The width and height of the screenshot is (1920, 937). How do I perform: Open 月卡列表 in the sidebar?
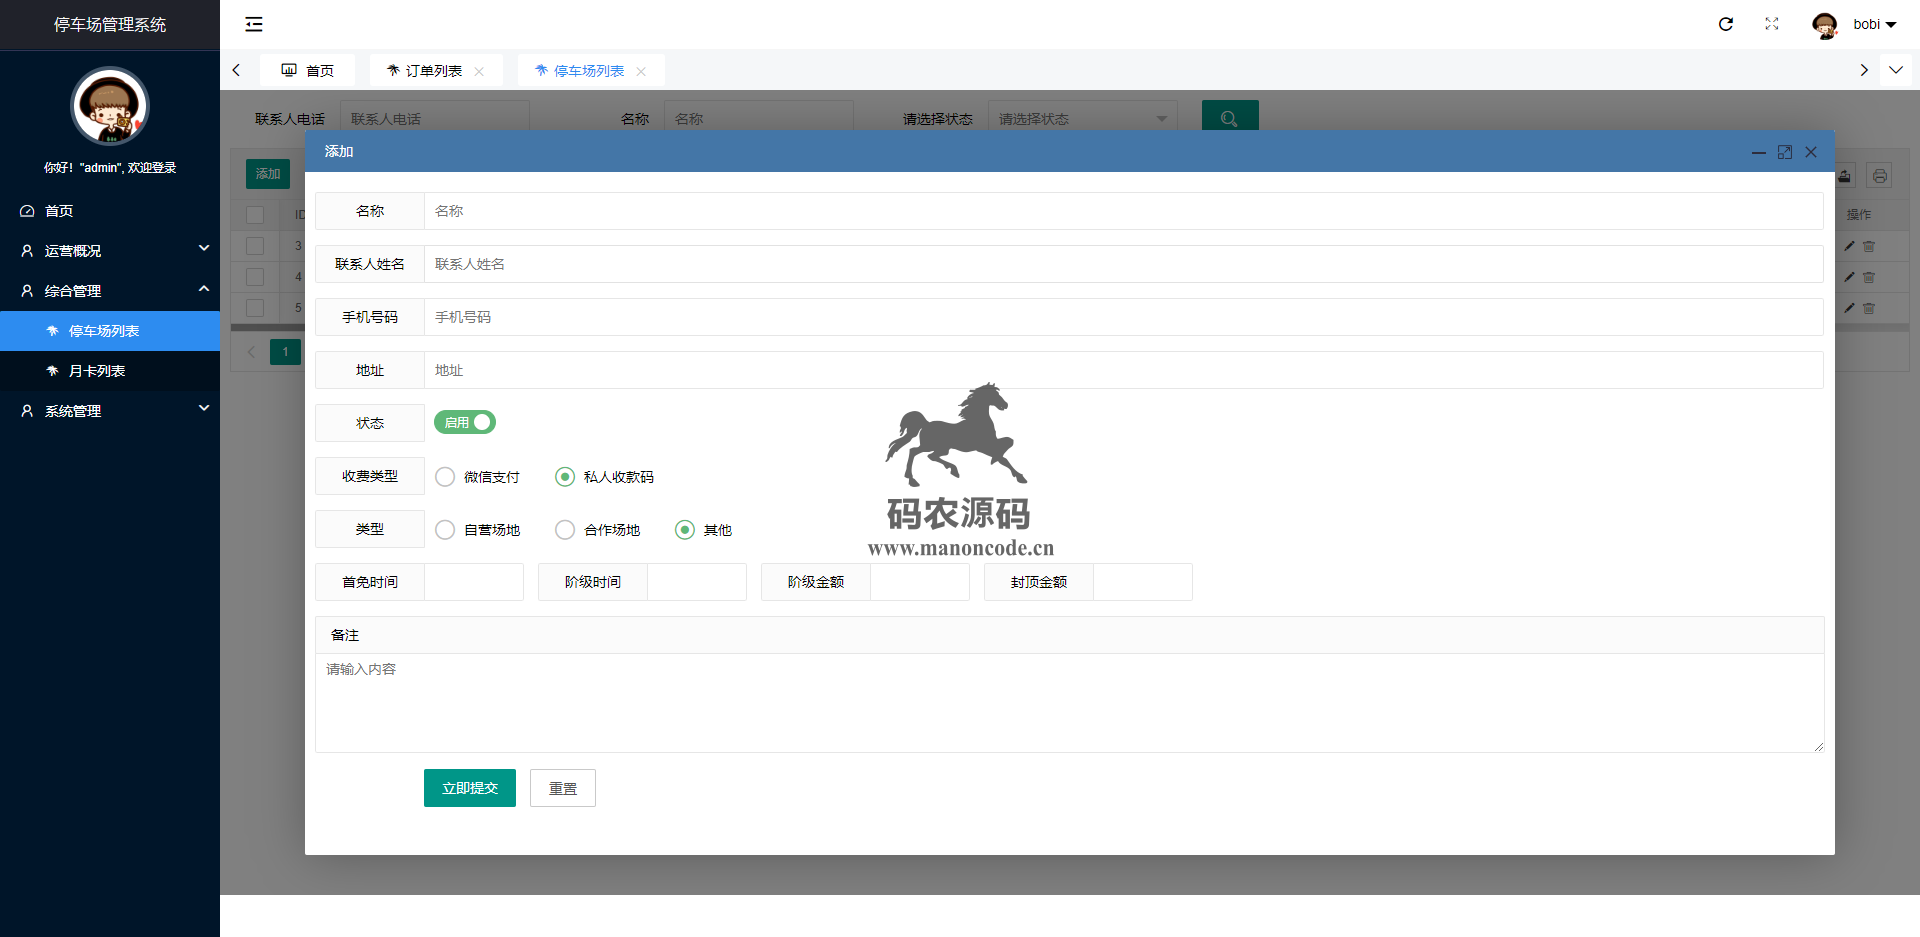click(x=97, y=371)
